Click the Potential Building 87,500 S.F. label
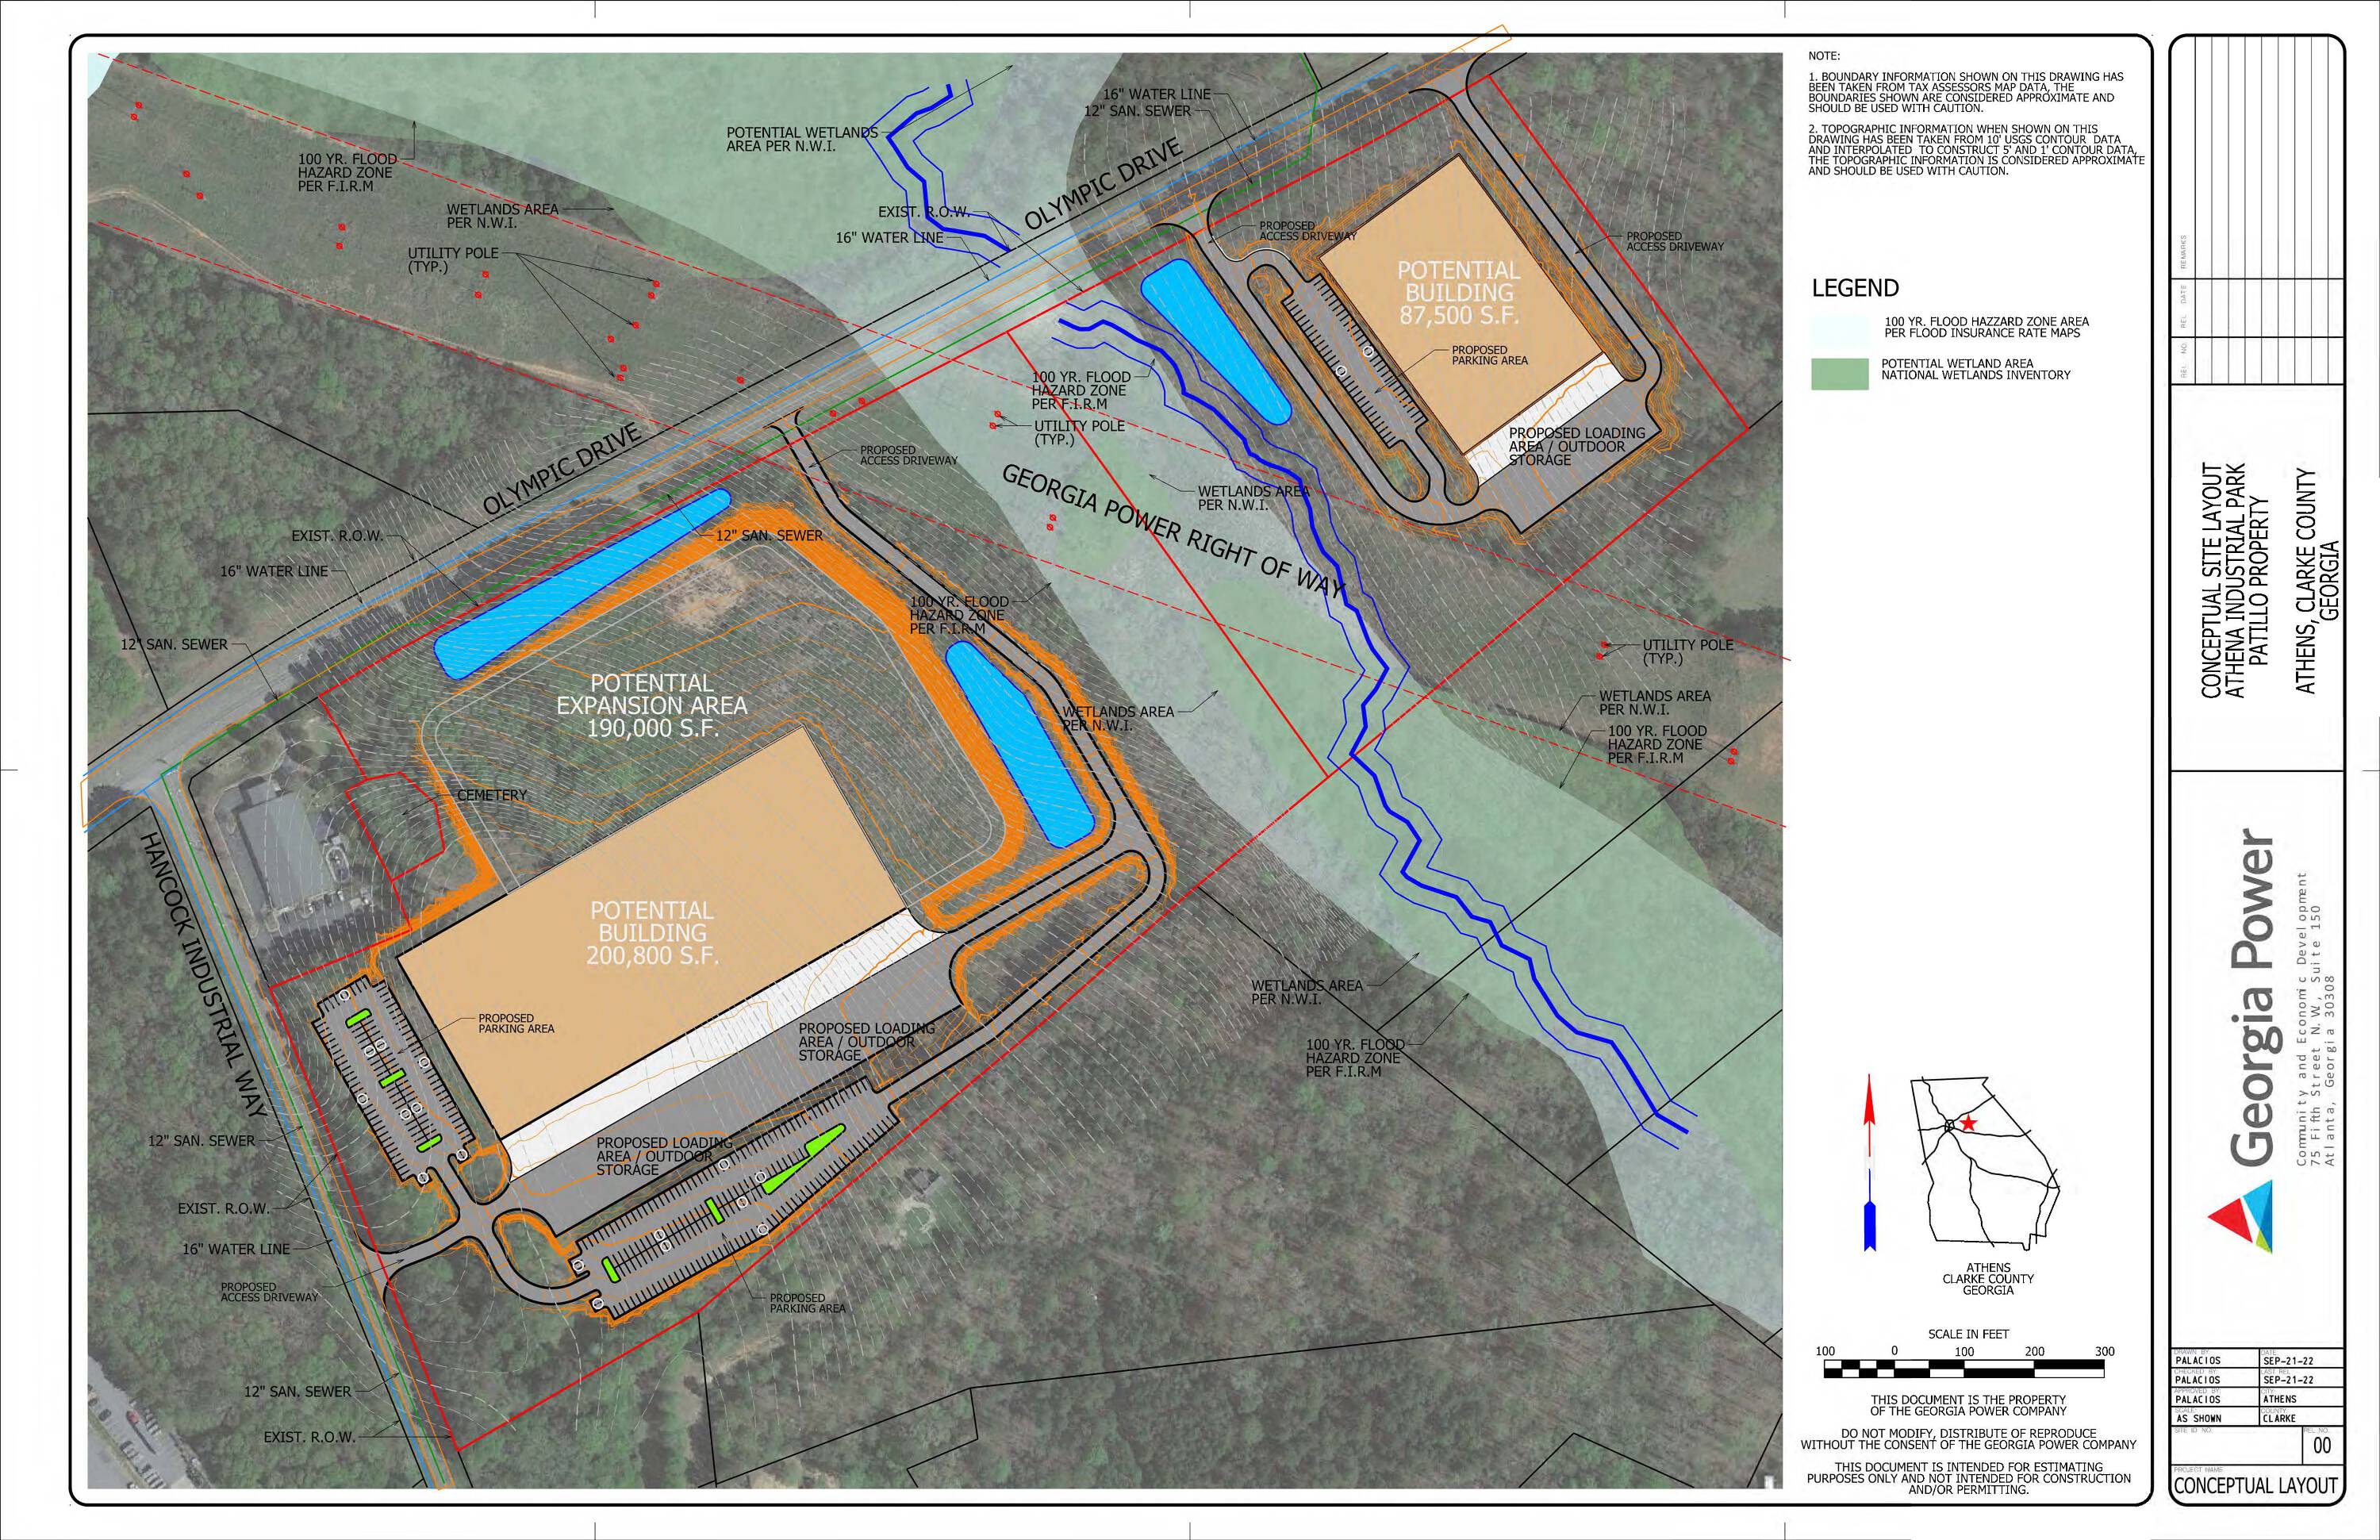 coord(1458,293)
